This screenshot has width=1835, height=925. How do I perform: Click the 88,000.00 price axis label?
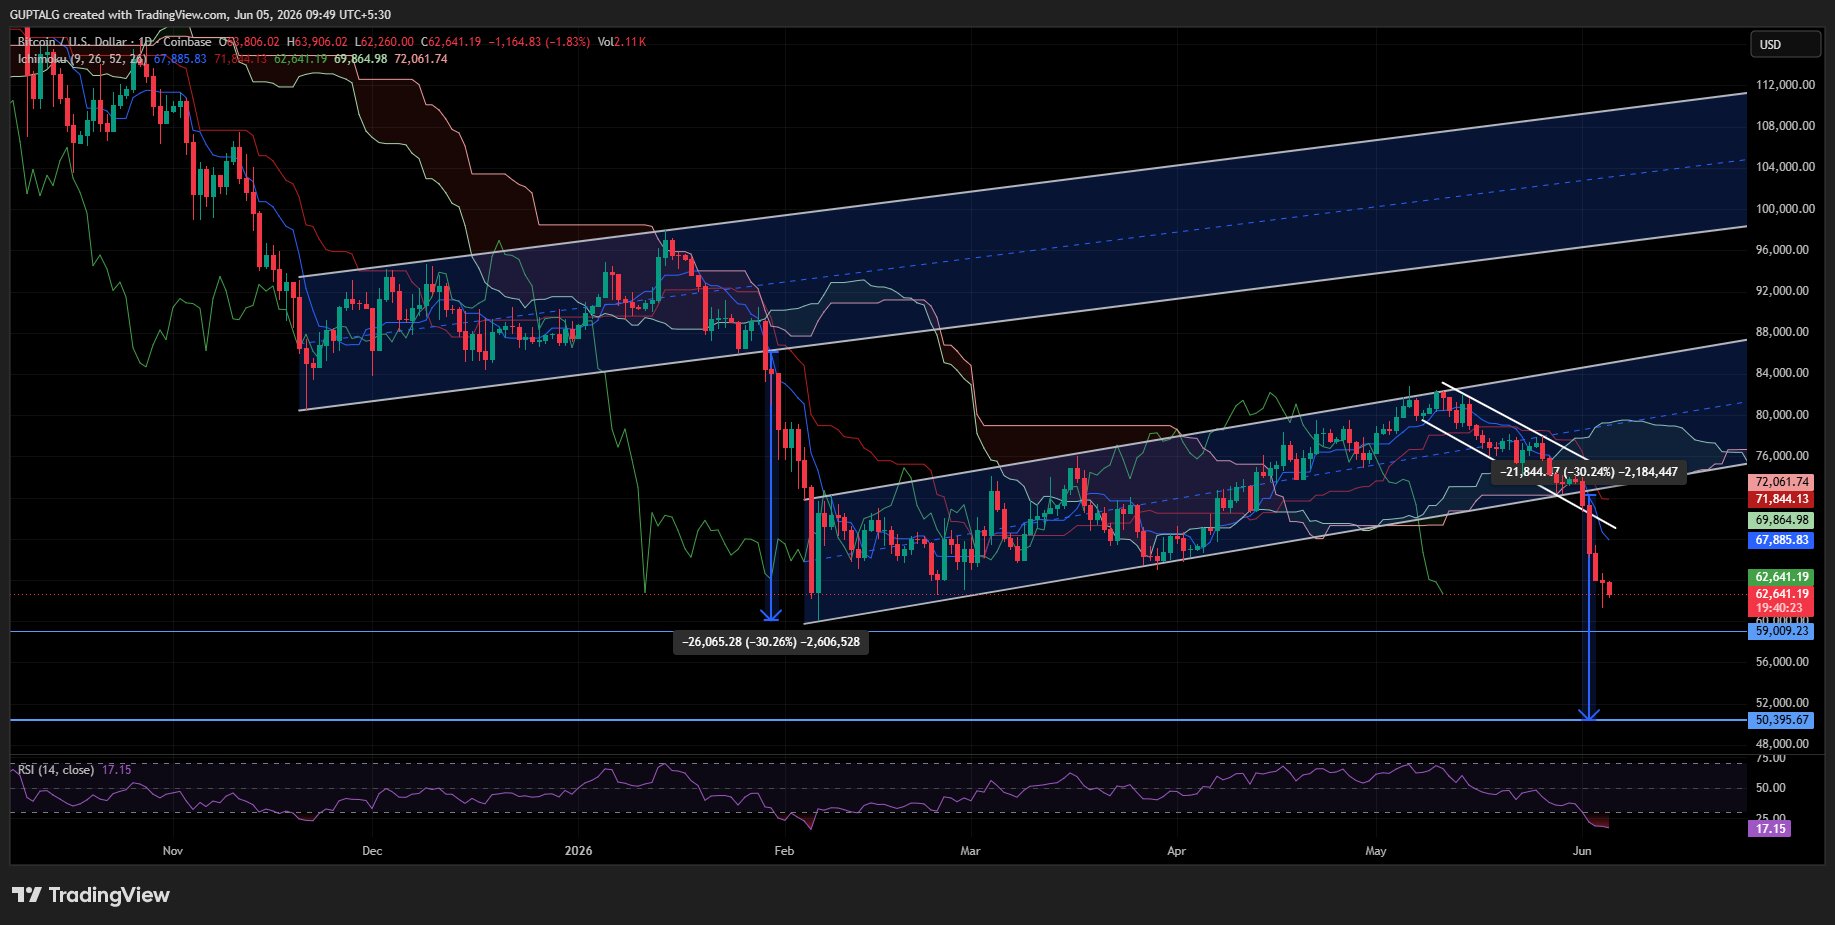(1782, 332)
